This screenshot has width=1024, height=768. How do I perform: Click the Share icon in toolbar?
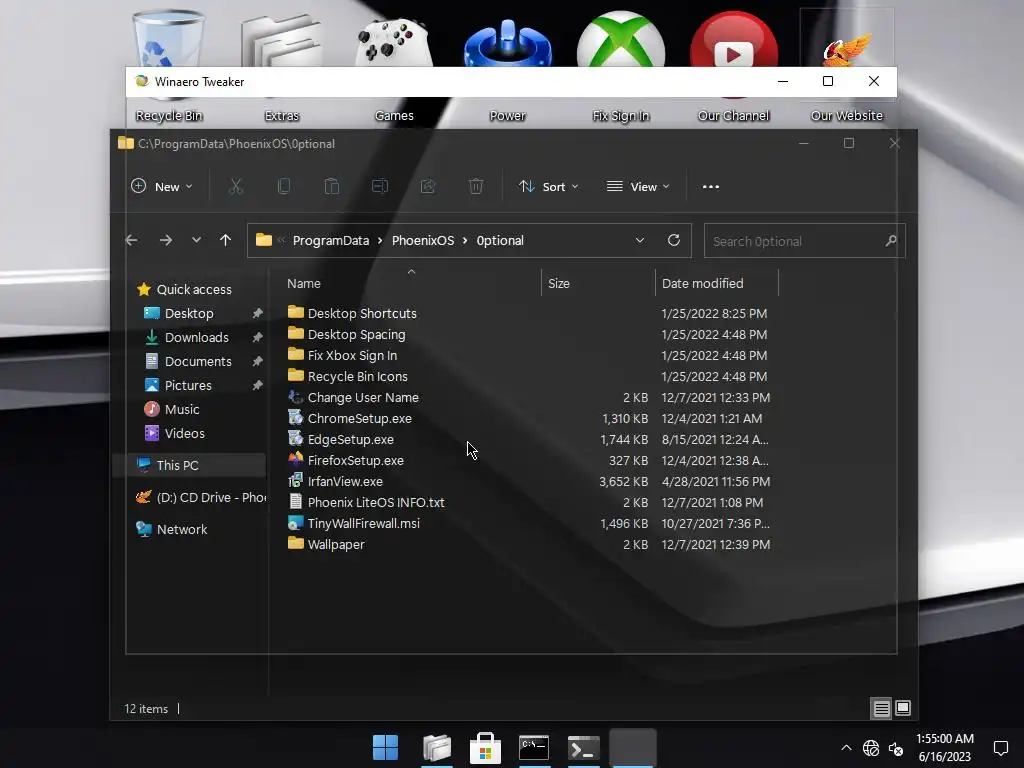click(x=428, y=187)
